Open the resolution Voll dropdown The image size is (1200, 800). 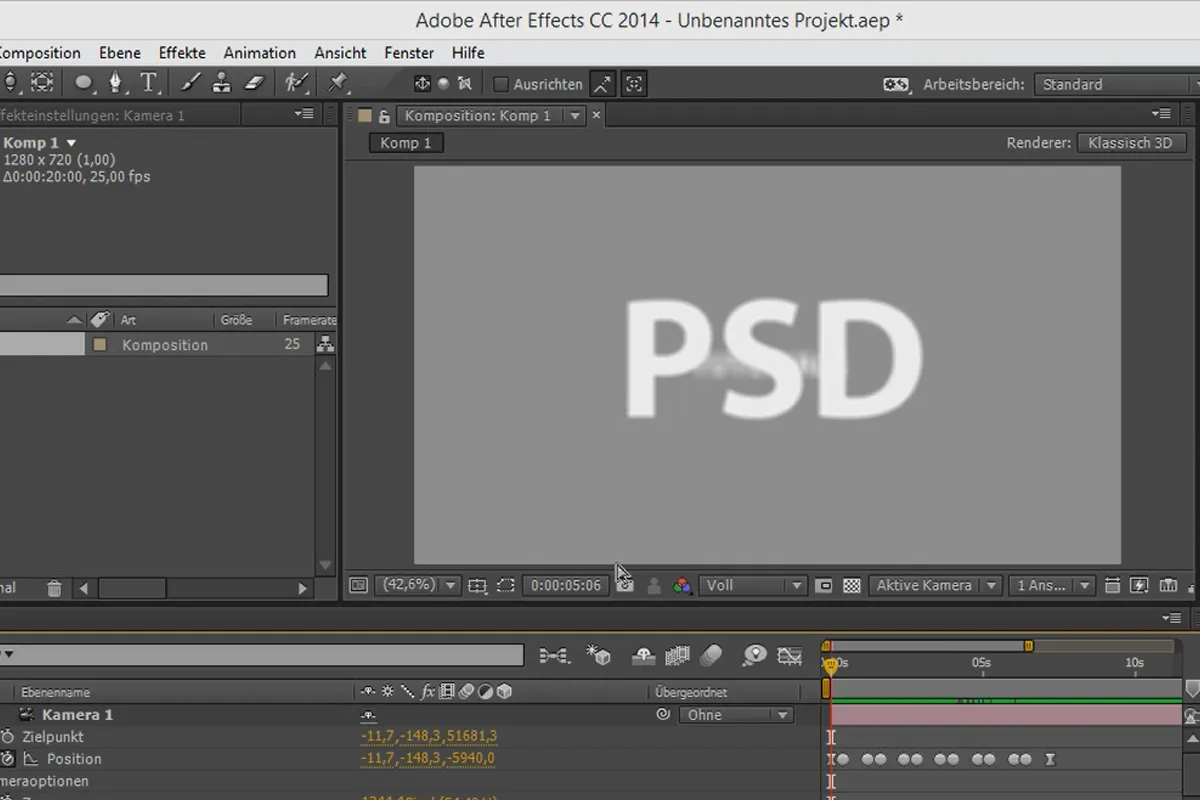click(752, 586)
